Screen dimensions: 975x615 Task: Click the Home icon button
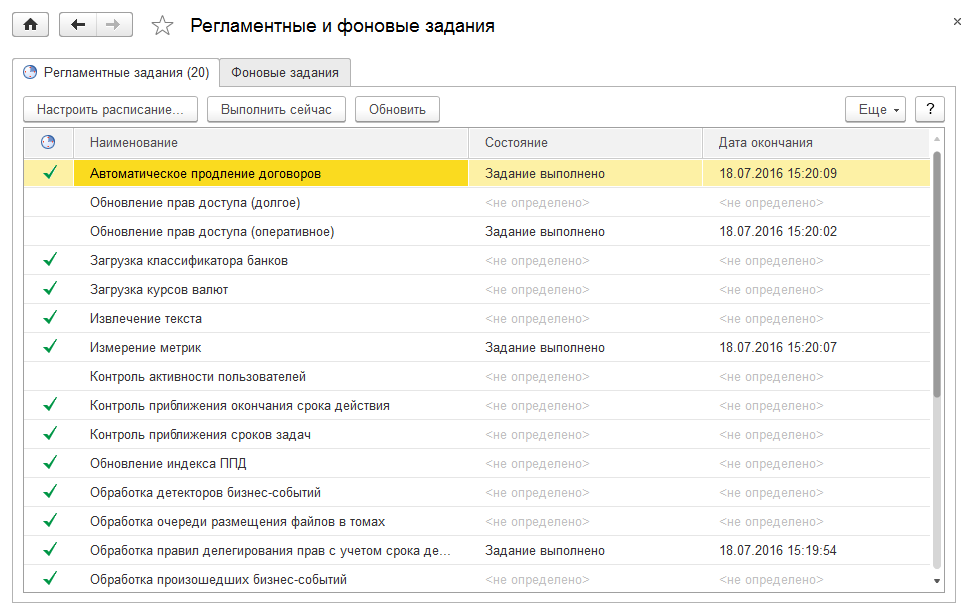pos(30,25)
